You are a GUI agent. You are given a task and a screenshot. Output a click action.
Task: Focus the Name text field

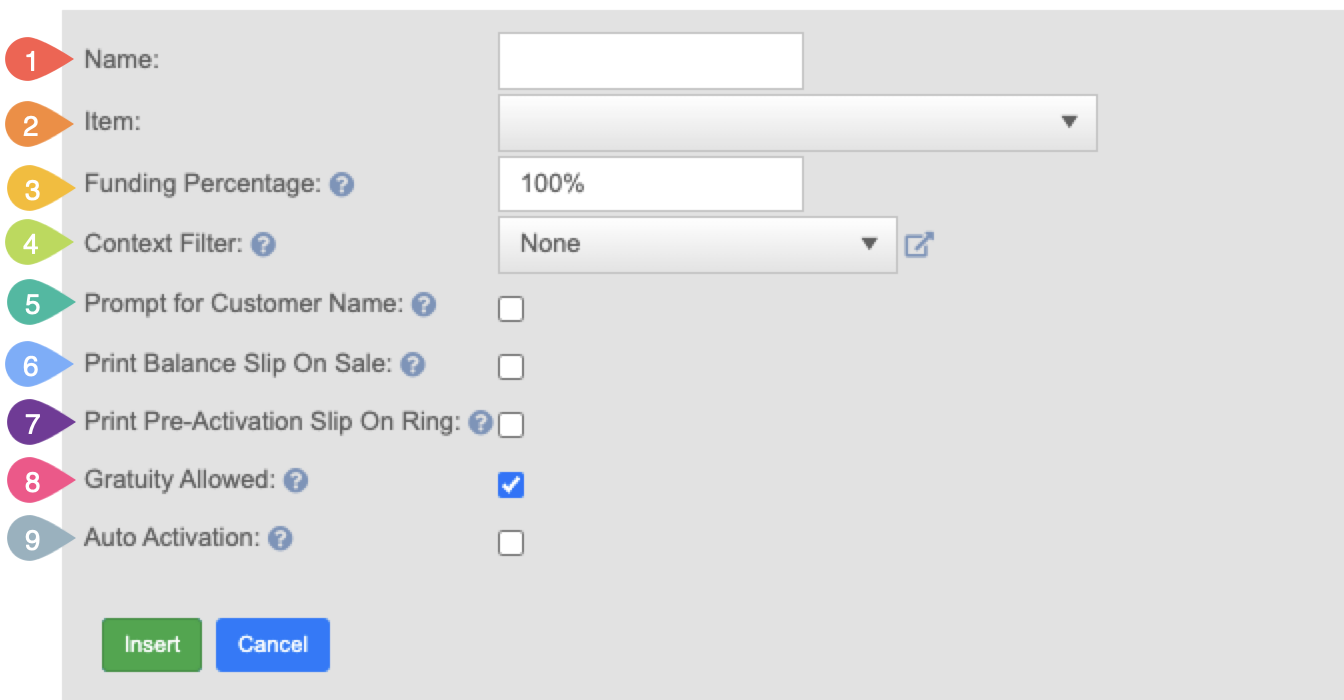coord(651,61)
